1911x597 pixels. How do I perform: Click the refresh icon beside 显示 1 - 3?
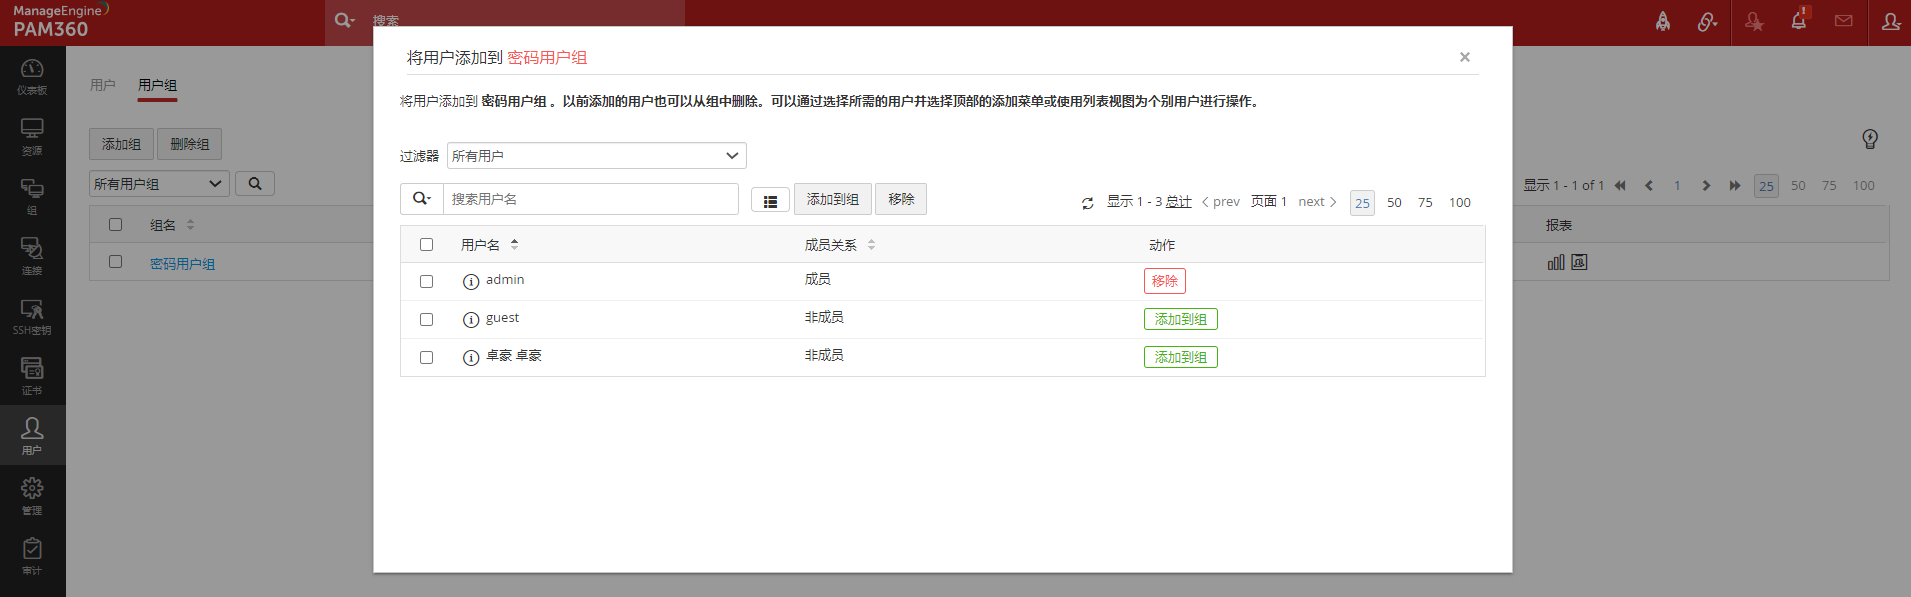[1088, 203]
